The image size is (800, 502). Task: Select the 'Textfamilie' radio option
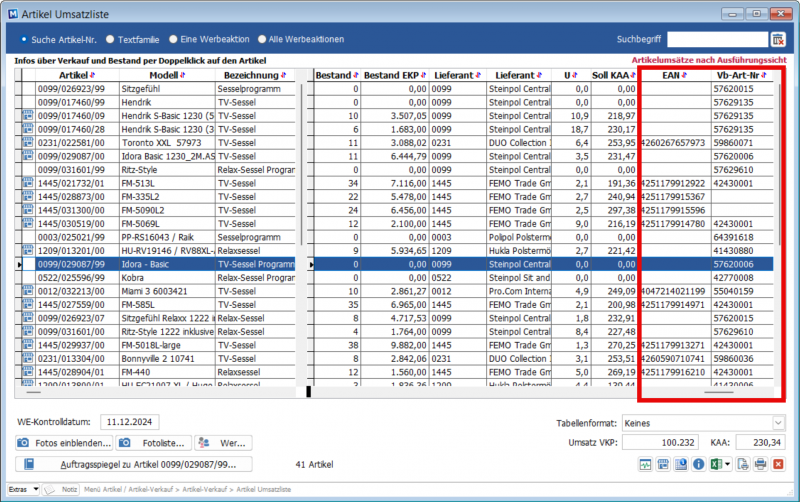111,39
